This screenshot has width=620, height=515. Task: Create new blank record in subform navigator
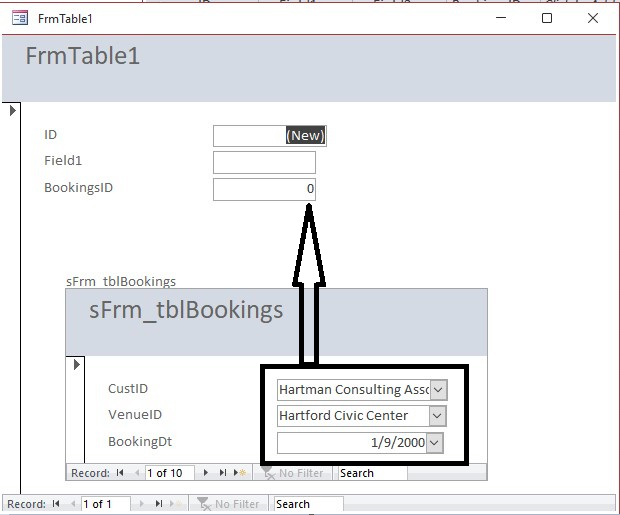point(240,473)
